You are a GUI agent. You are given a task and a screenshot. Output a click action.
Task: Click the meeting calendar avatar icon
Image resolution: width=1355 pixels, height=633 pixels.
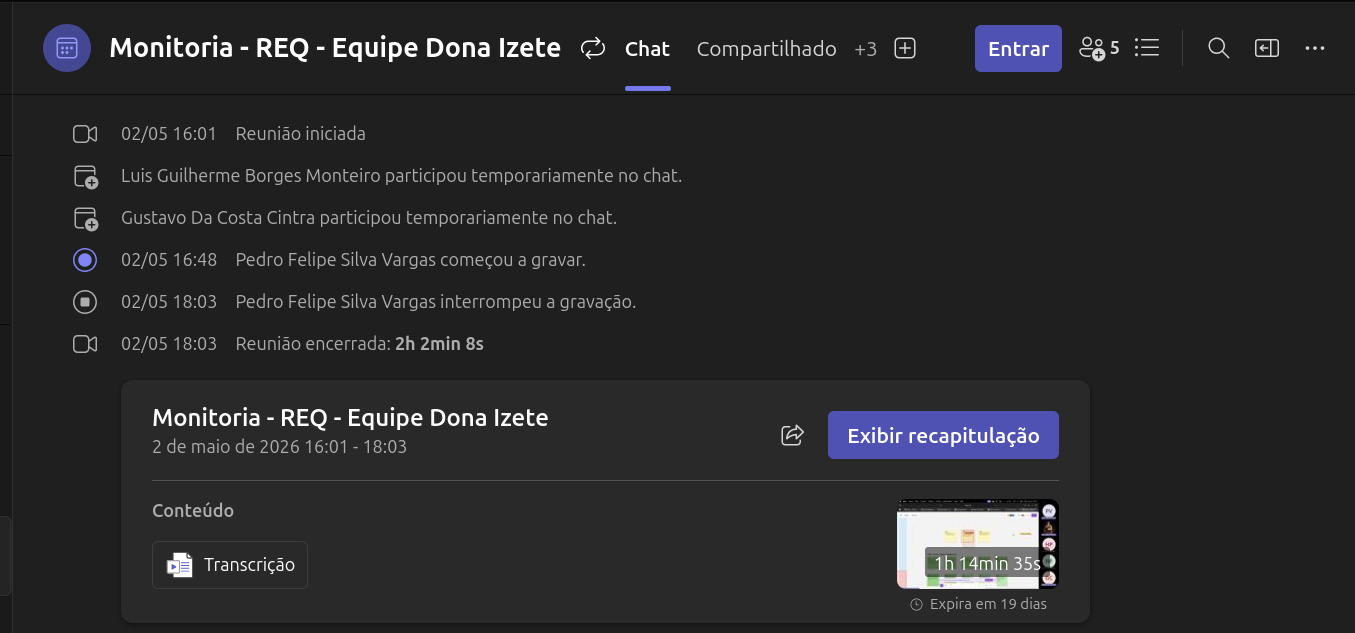(67, 48)
